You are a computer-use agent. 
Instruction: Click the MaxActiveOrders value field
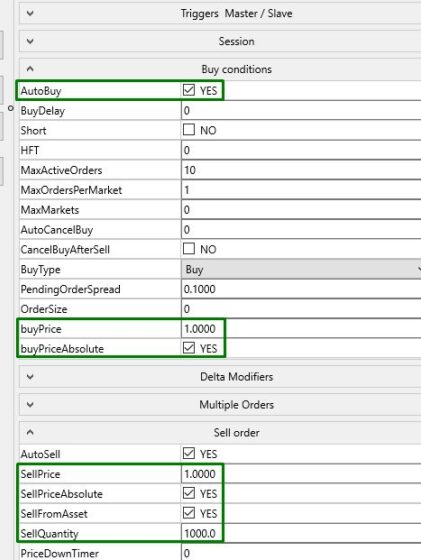click(x=301, y=170)
